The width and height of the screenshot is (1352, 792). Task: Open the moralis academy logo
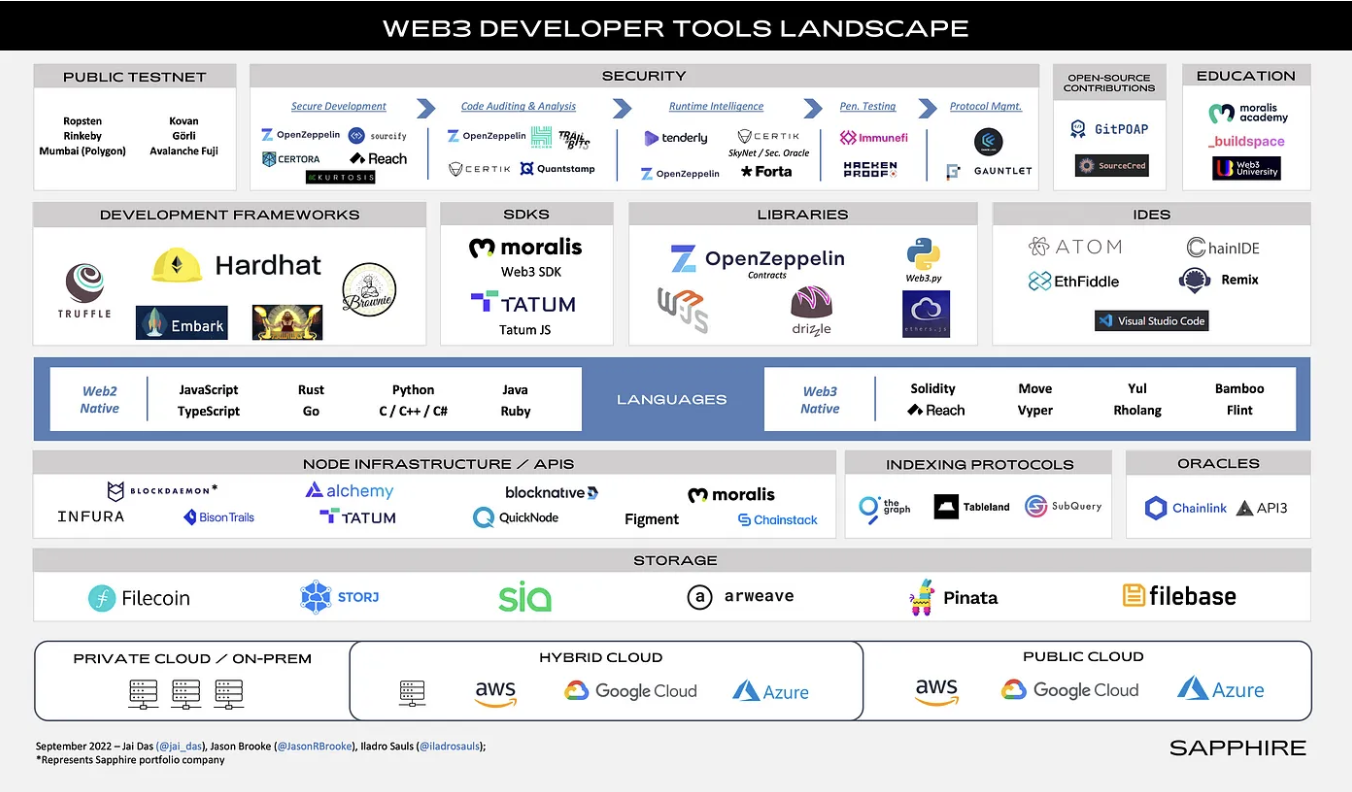pyautogui.click(x=1247, y=113)
